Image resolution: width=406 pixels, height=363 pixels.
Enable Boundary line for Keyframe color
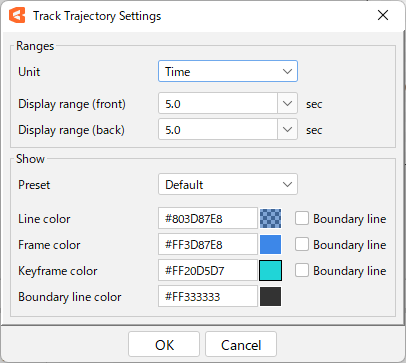tap(302, 270)
